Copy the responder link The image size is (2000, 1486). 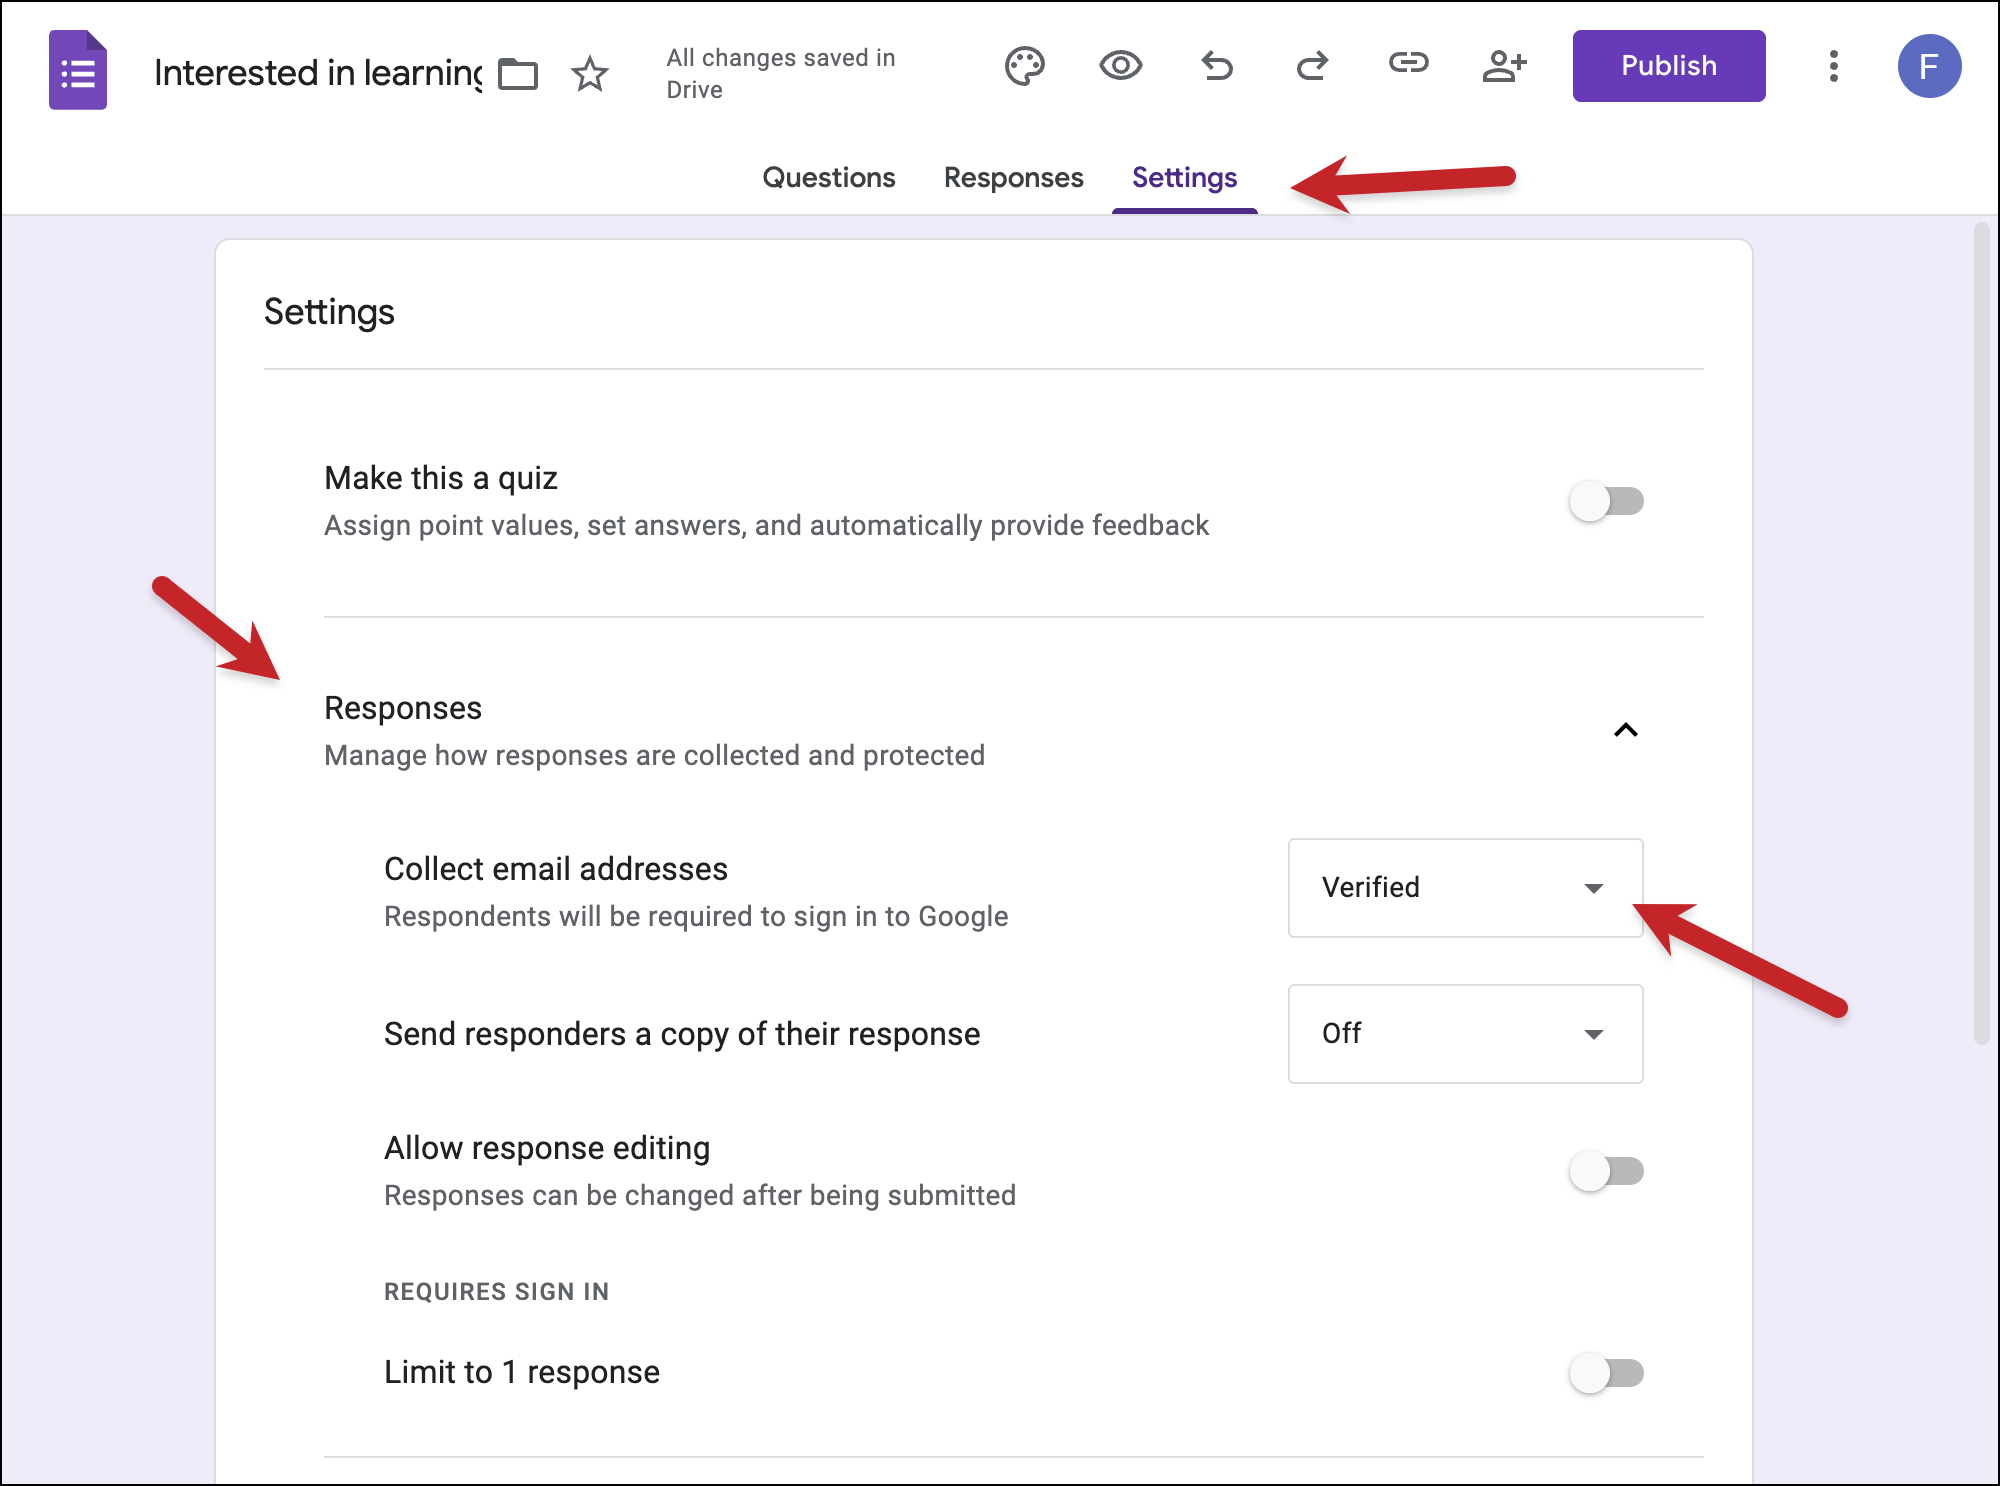coord(1408,66)
